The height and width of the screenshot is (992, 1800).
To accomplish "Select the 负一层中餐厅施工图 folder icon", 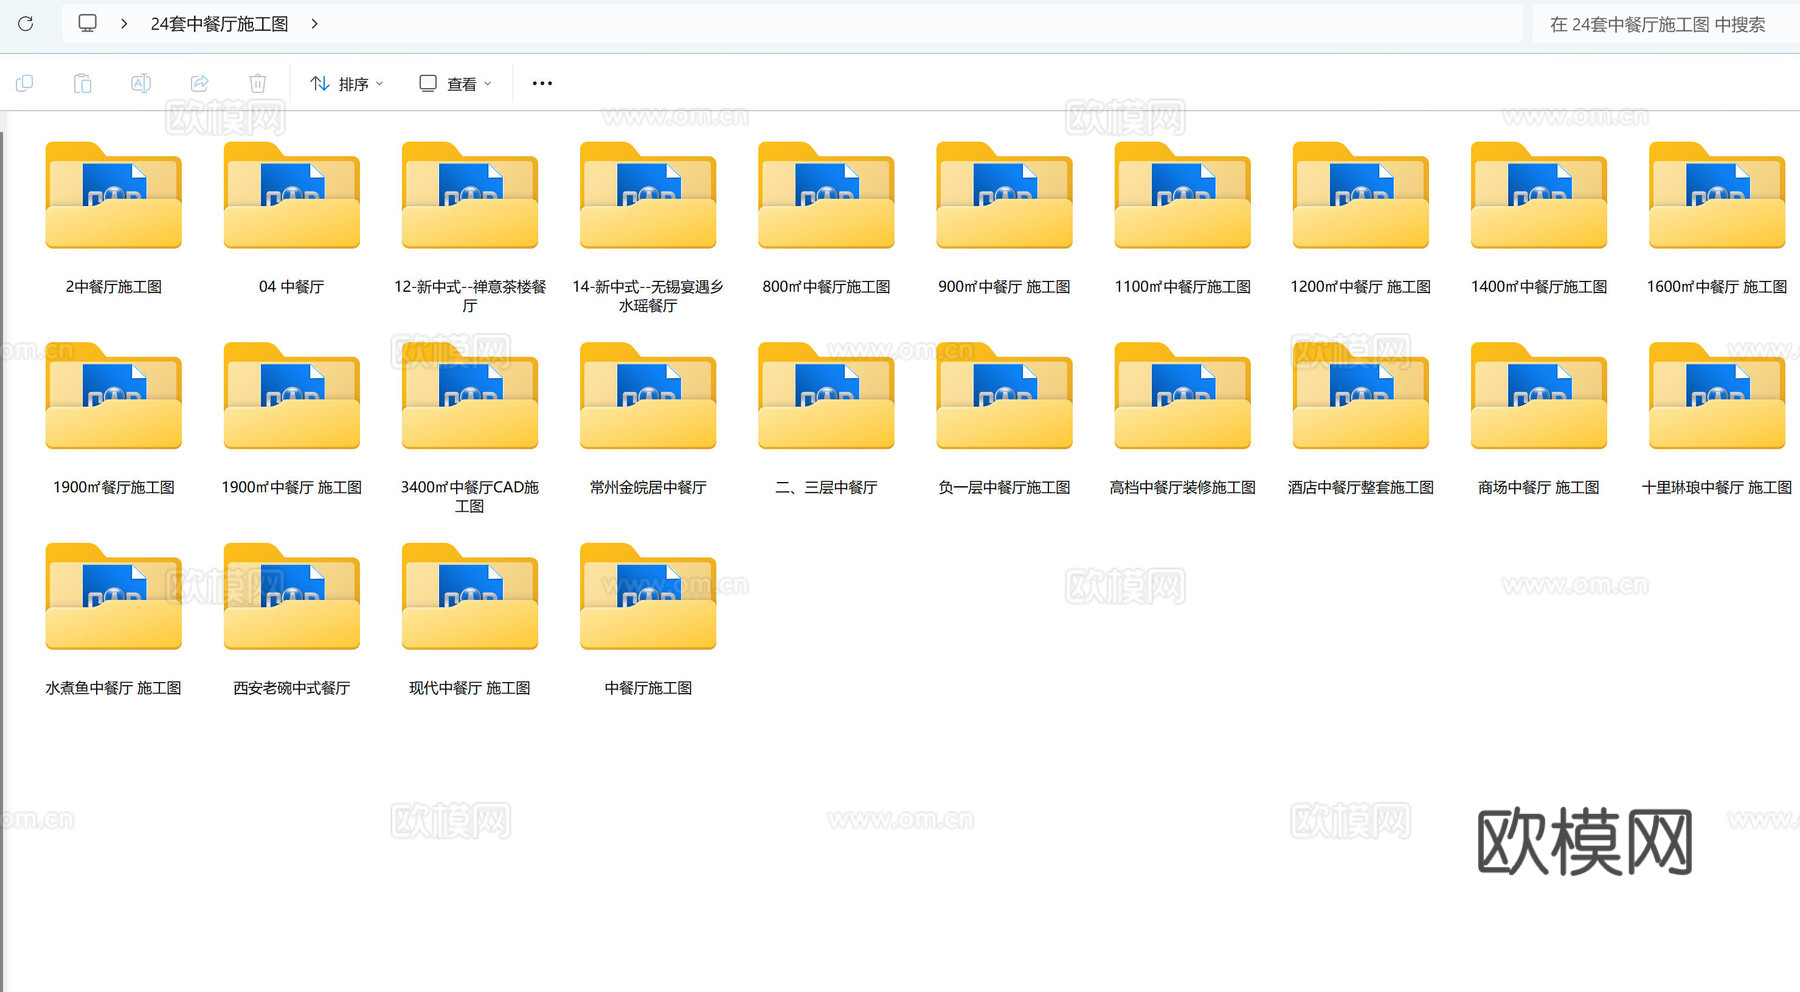I will pyautogui.click(x=1004, y=396).
